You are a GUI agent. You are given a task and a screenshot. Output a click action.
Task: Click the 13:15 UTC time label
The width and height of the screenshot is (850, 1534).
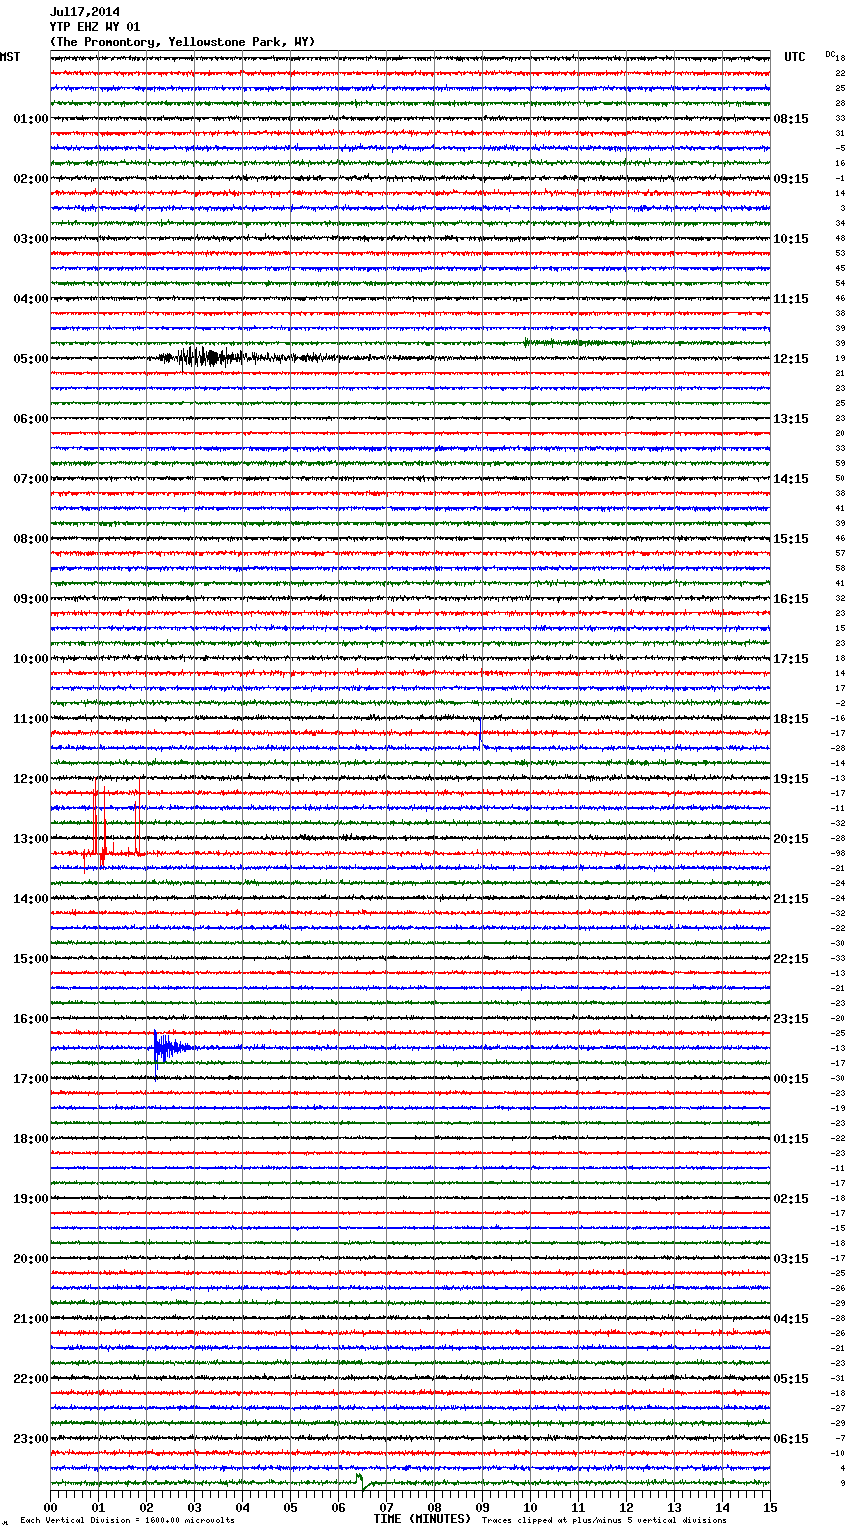tap(791, 419)
